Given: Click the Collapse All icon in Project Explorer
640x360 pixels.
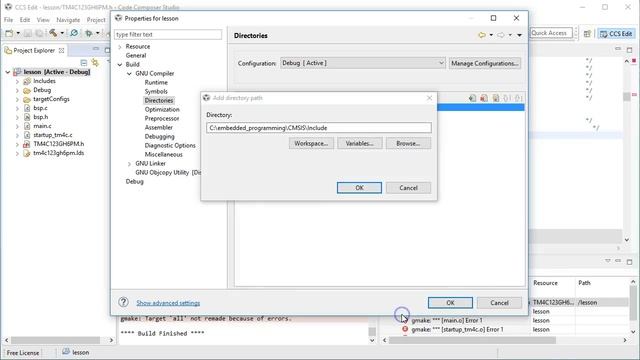Looking at the screenshot, I should pyautogui.click(x=84, y=62).
